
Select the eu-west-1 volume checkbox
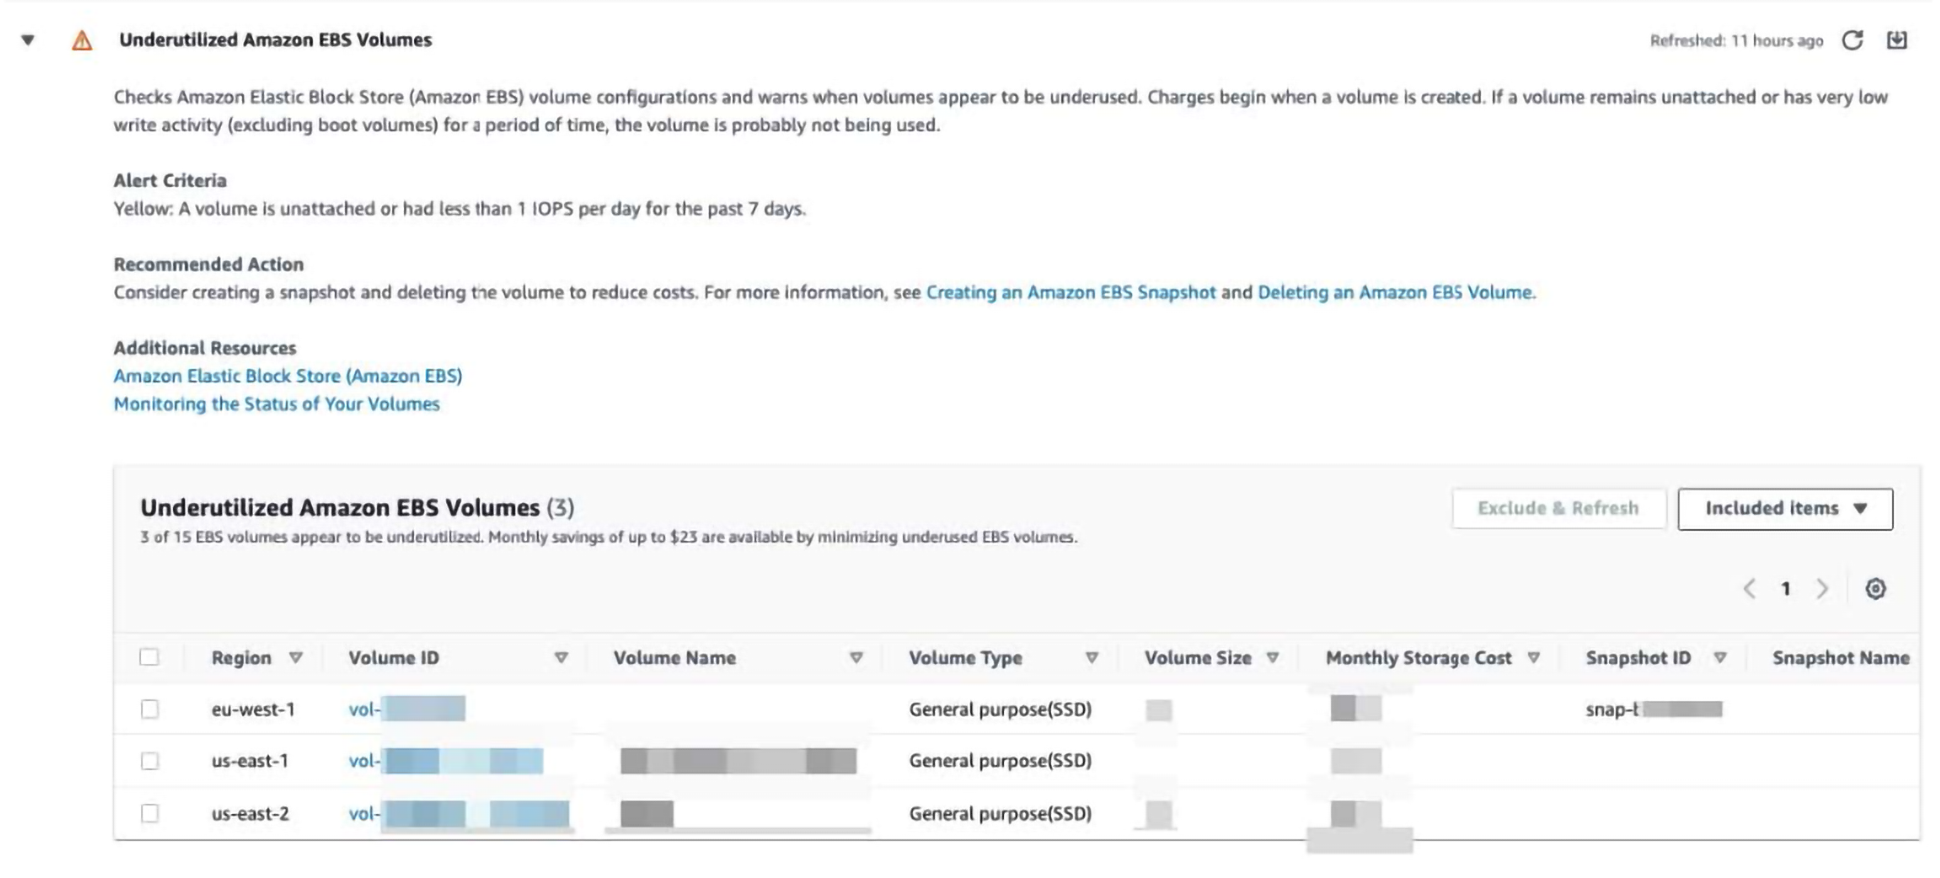coord(150,709)
